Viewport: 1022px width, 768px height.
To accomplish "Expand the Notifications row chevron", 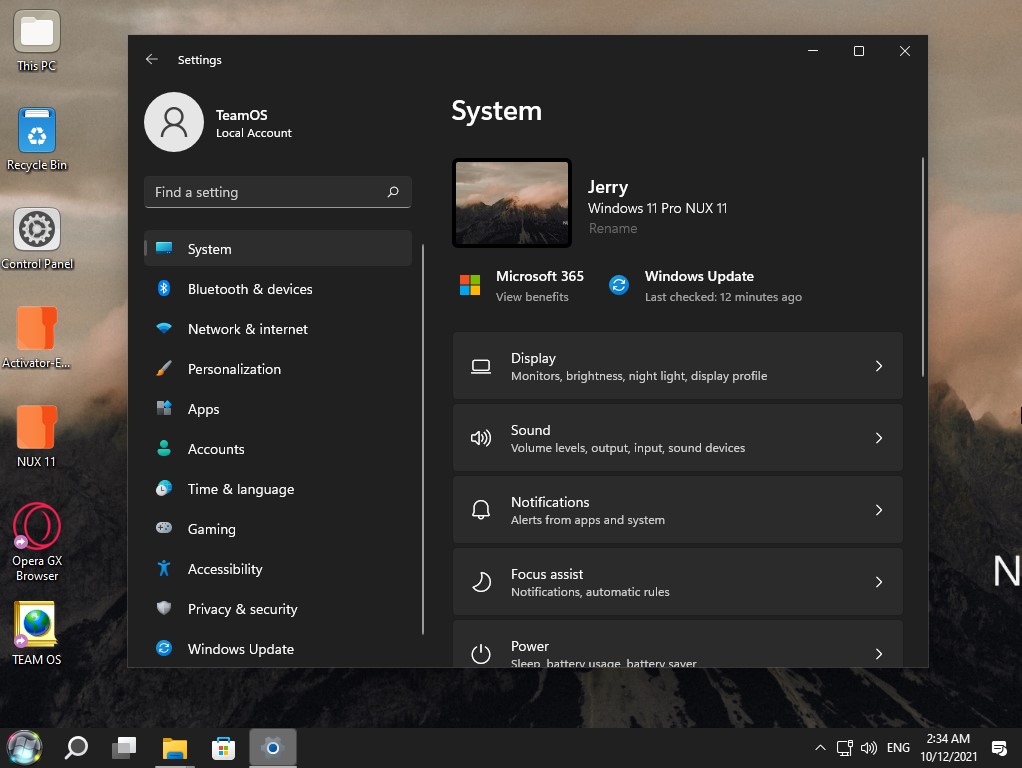I will (879, 510).
